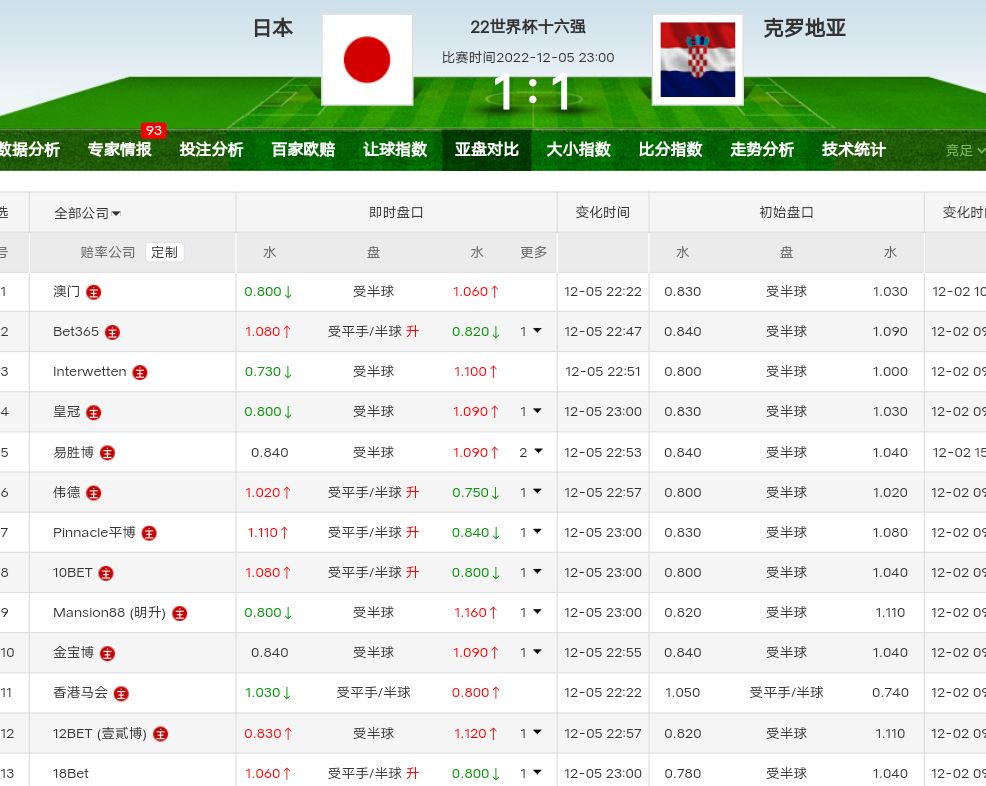Click the 主 icon beside 12BET (壹贰博)

tap(160, 734)
